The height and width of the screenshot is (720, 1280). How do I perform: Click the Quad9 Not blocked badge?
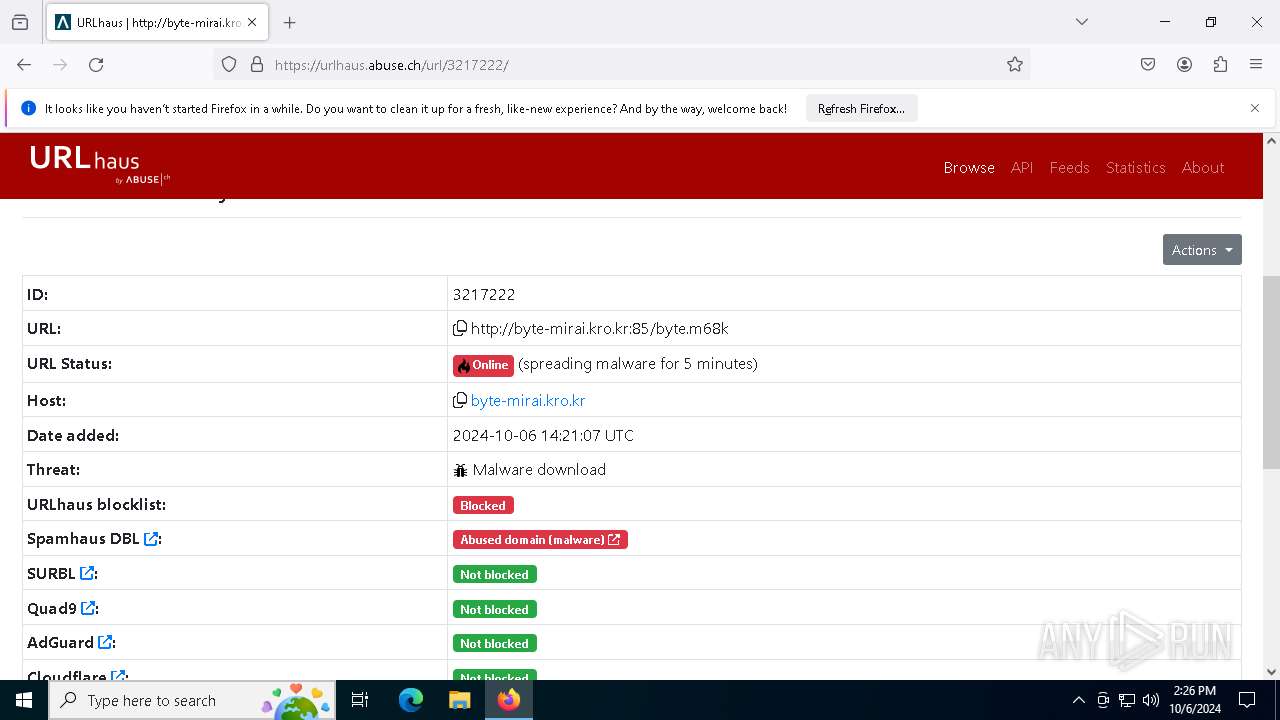(494, 609)
